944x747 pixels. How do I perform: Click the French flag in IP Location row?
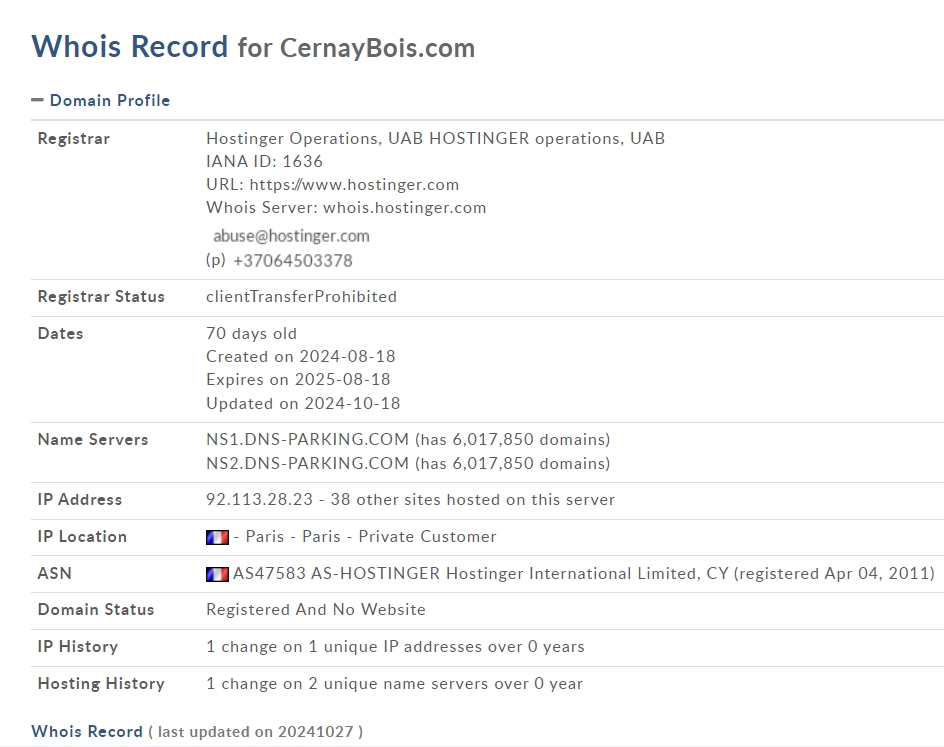pyautogui.click(x=217, y=537)
